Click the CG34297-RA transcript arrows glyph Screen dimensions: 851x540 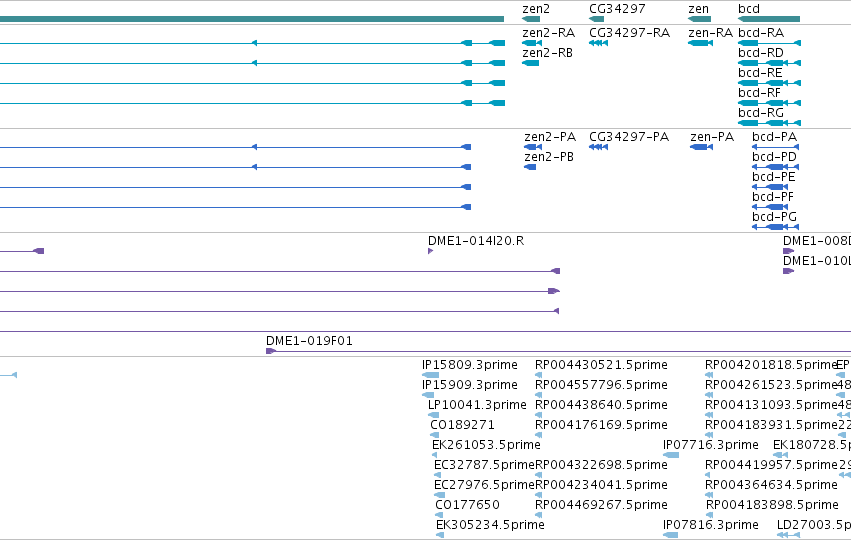click(599, 43)
